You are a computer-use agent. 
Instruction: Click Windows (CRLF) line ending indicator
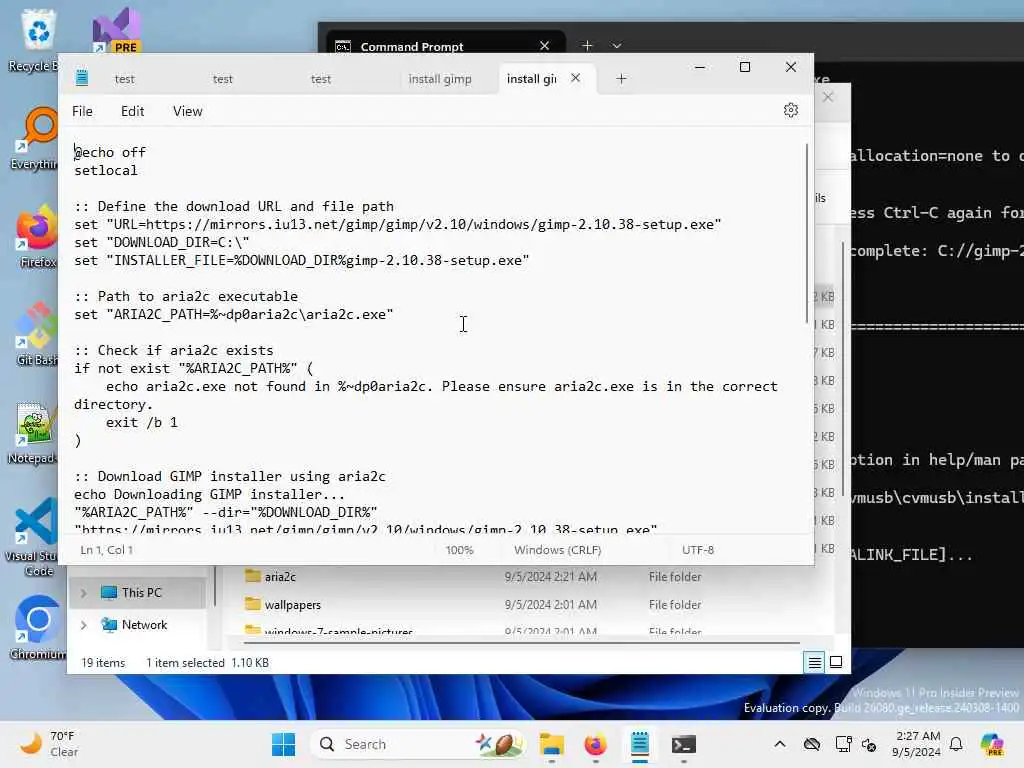(x=557, y=550)
